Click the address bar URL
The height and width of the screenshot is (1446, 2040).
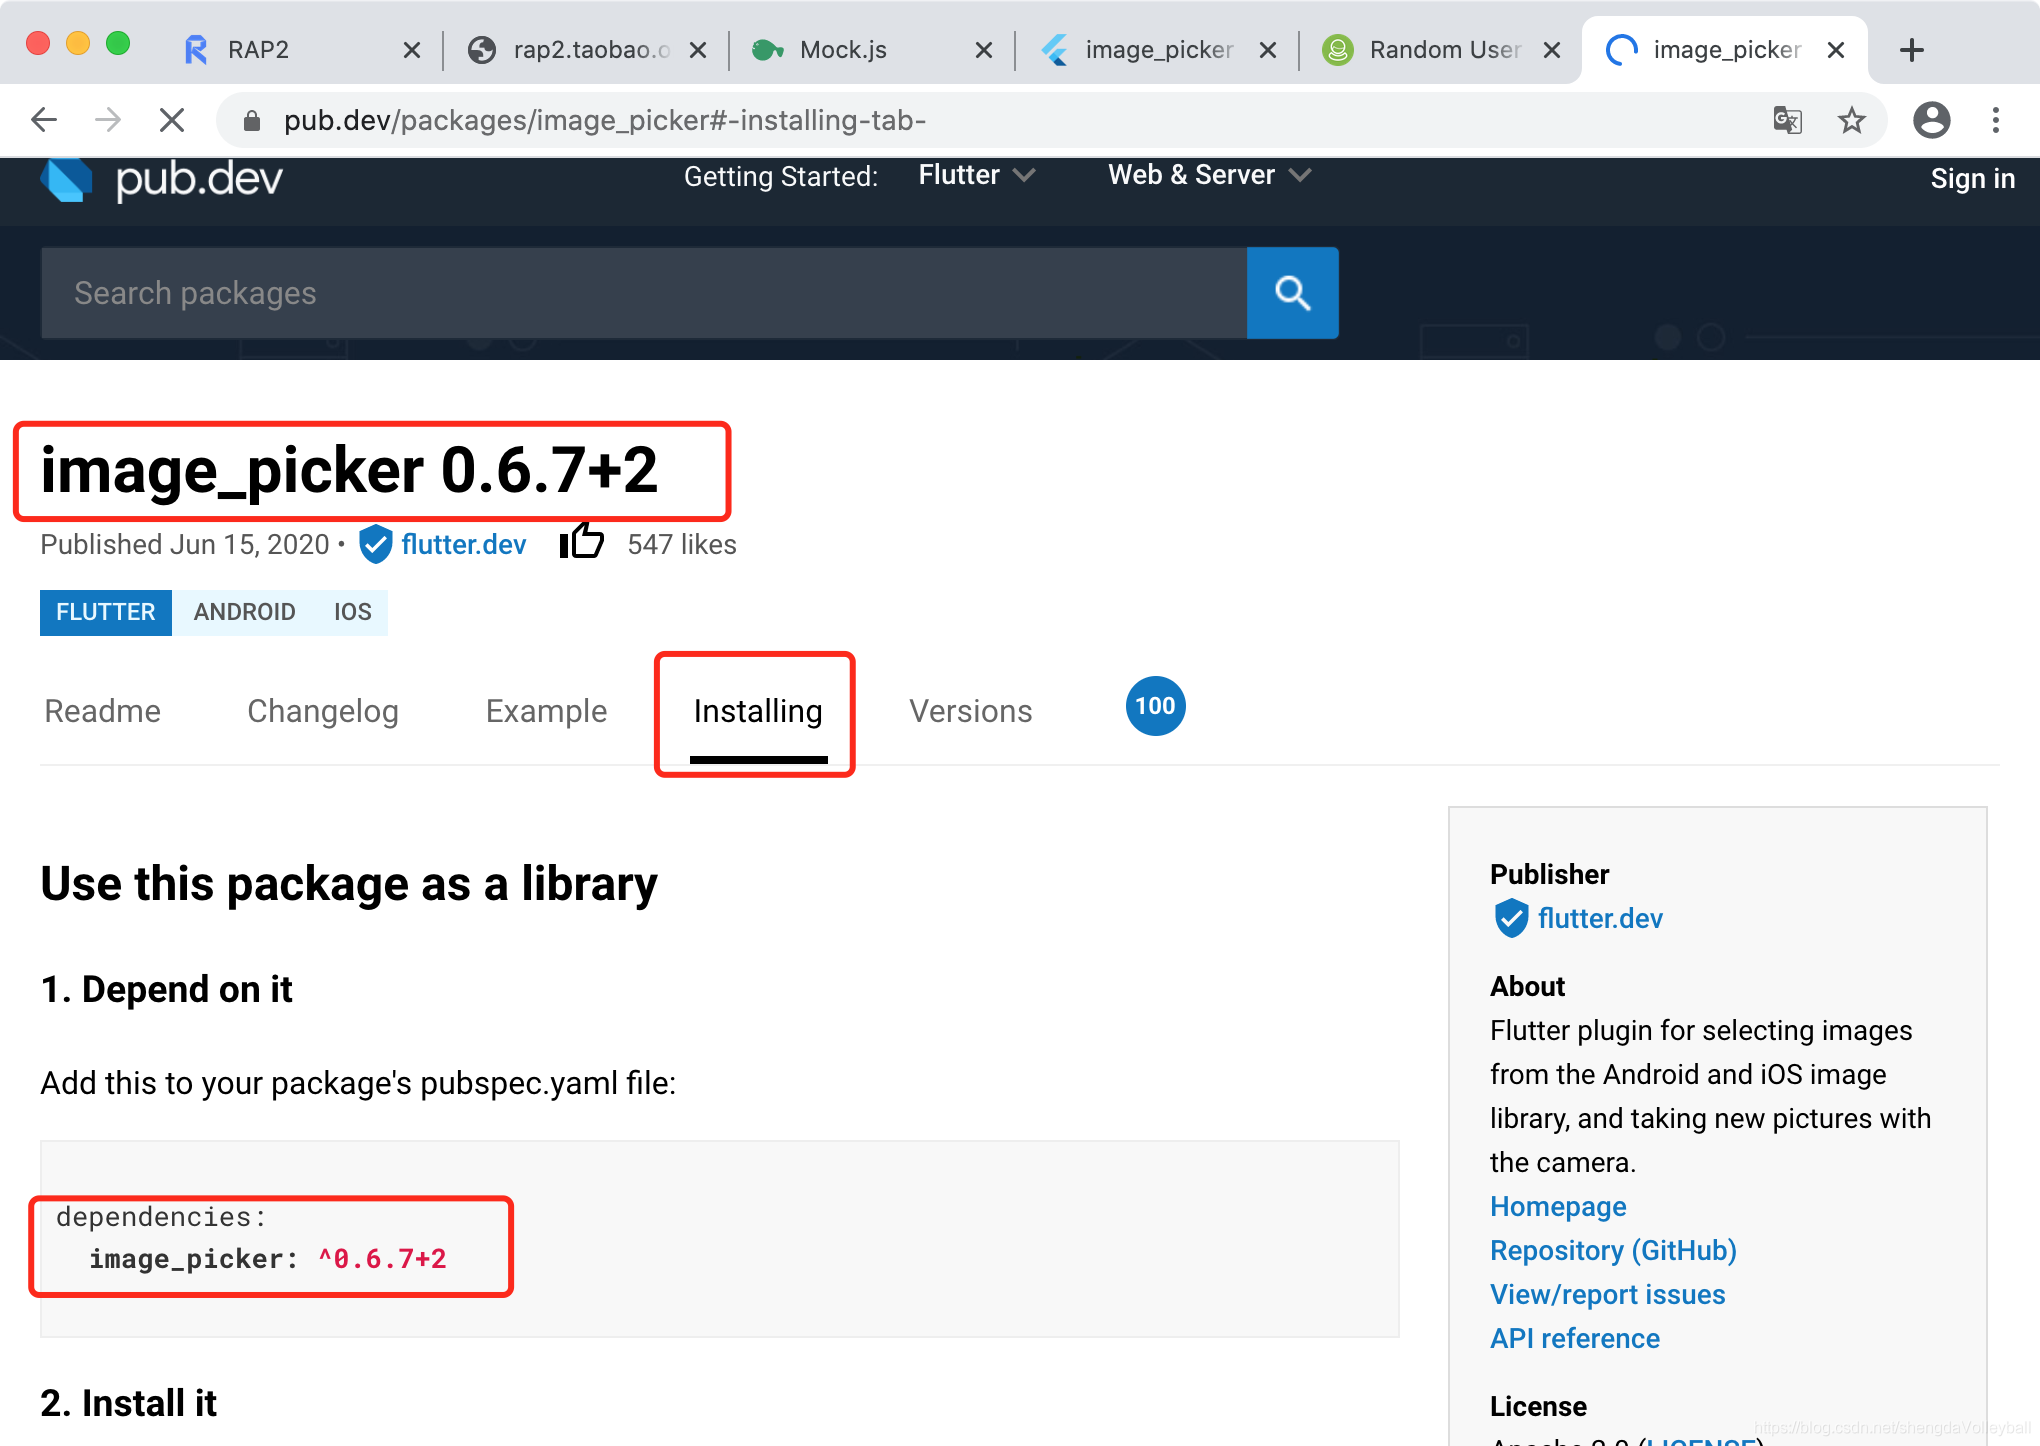tap(604, 121)
